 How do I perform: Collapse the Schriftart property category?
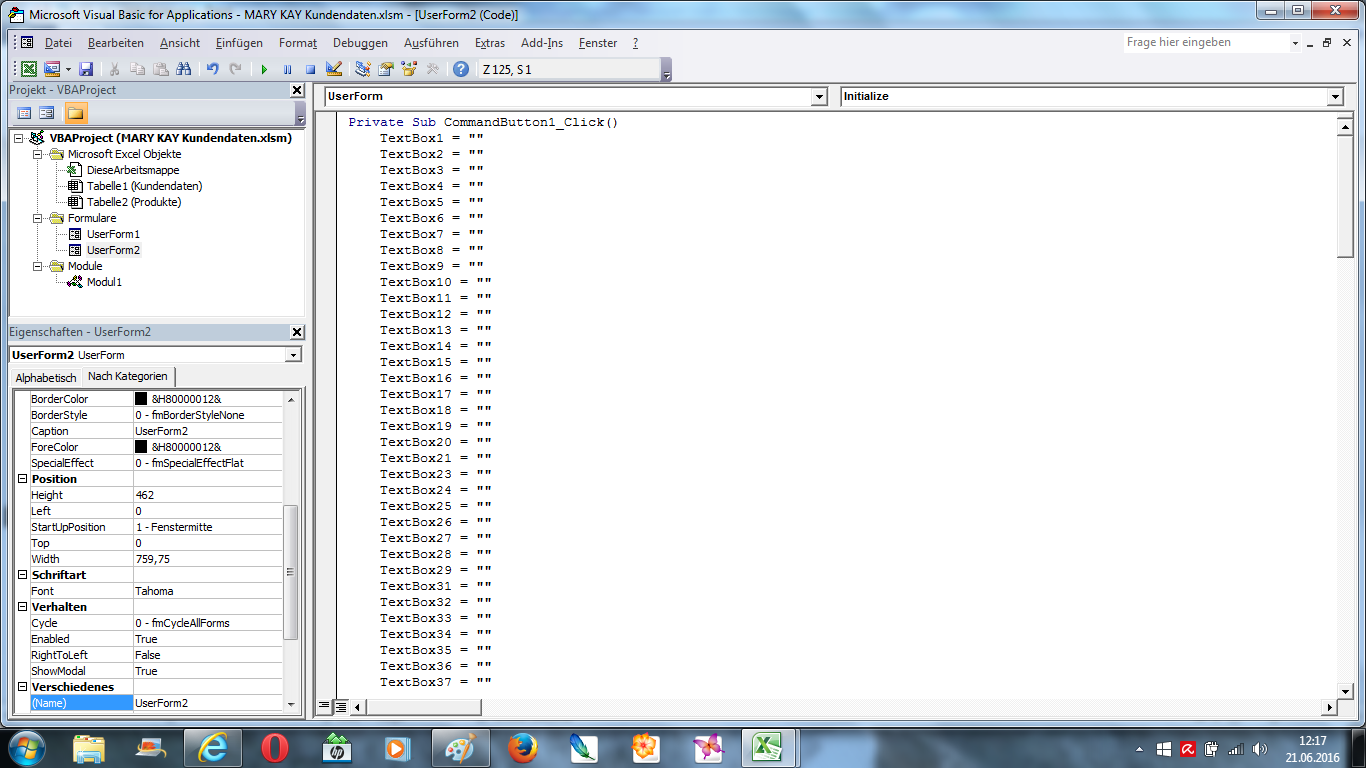[23, 575]
